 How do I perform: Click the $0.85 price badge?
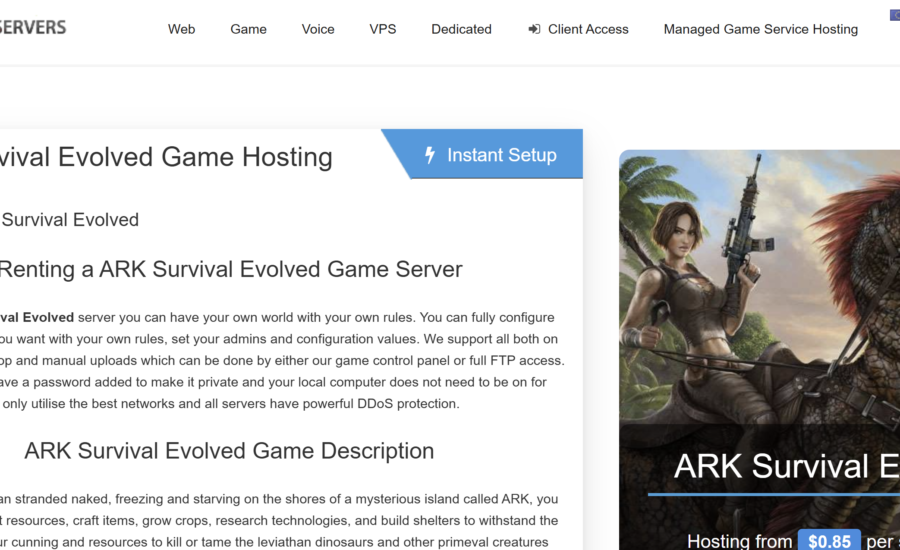(x=829, y=541)
